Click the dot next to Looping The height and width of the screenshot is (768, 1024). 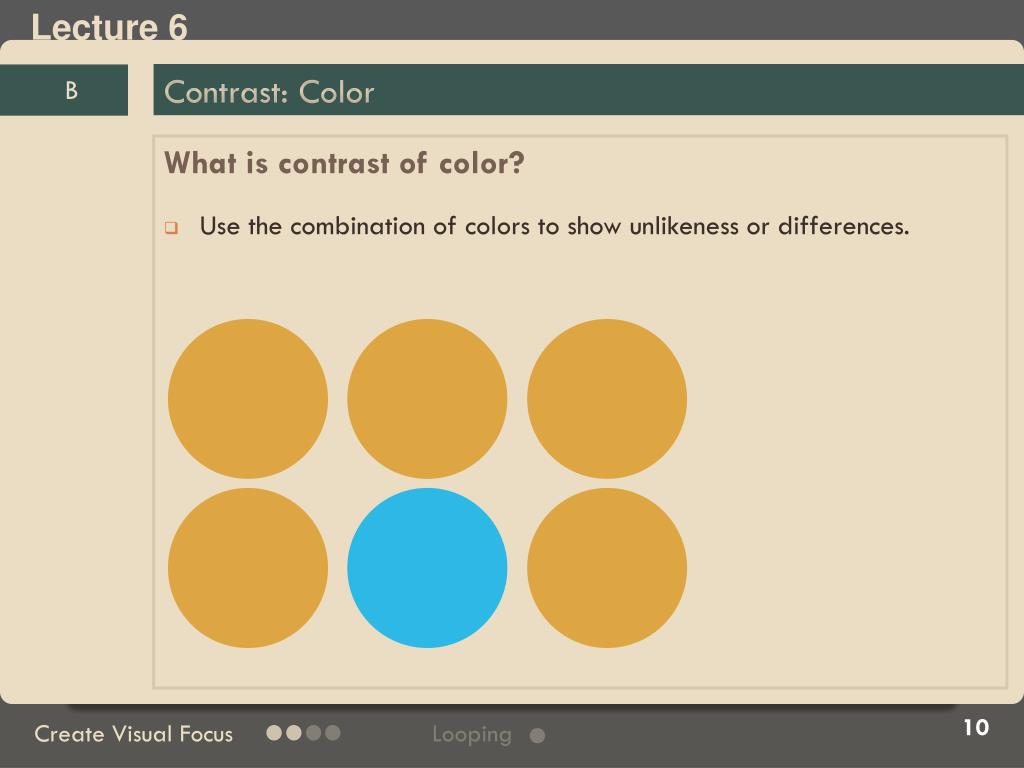pos(537,736)
